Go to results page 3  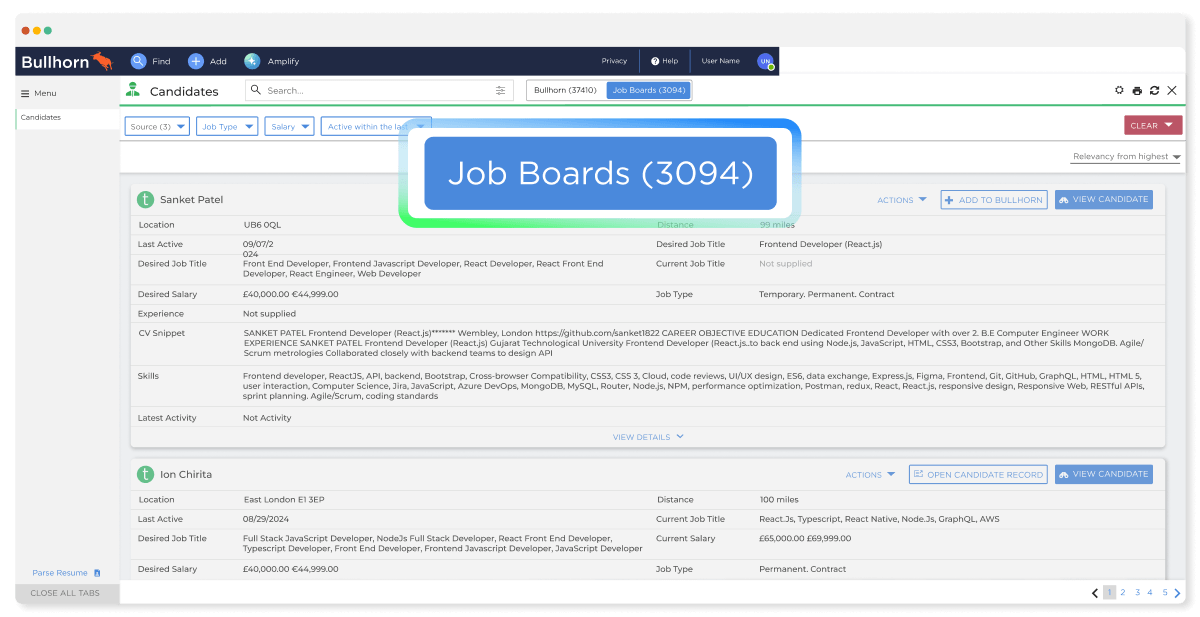coord(1137,593)
